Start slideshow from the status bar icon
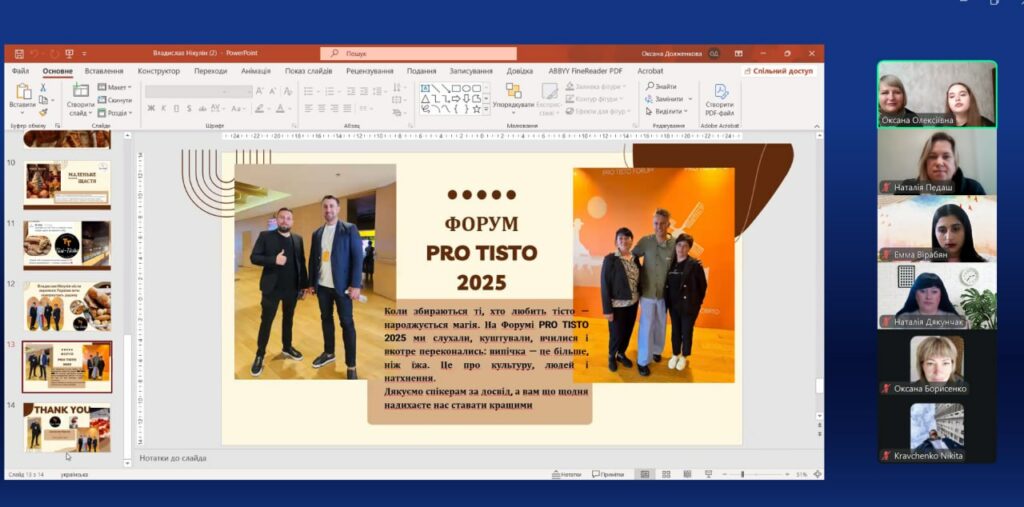Screen dimensions: 1024x507 tap(707, 474)
